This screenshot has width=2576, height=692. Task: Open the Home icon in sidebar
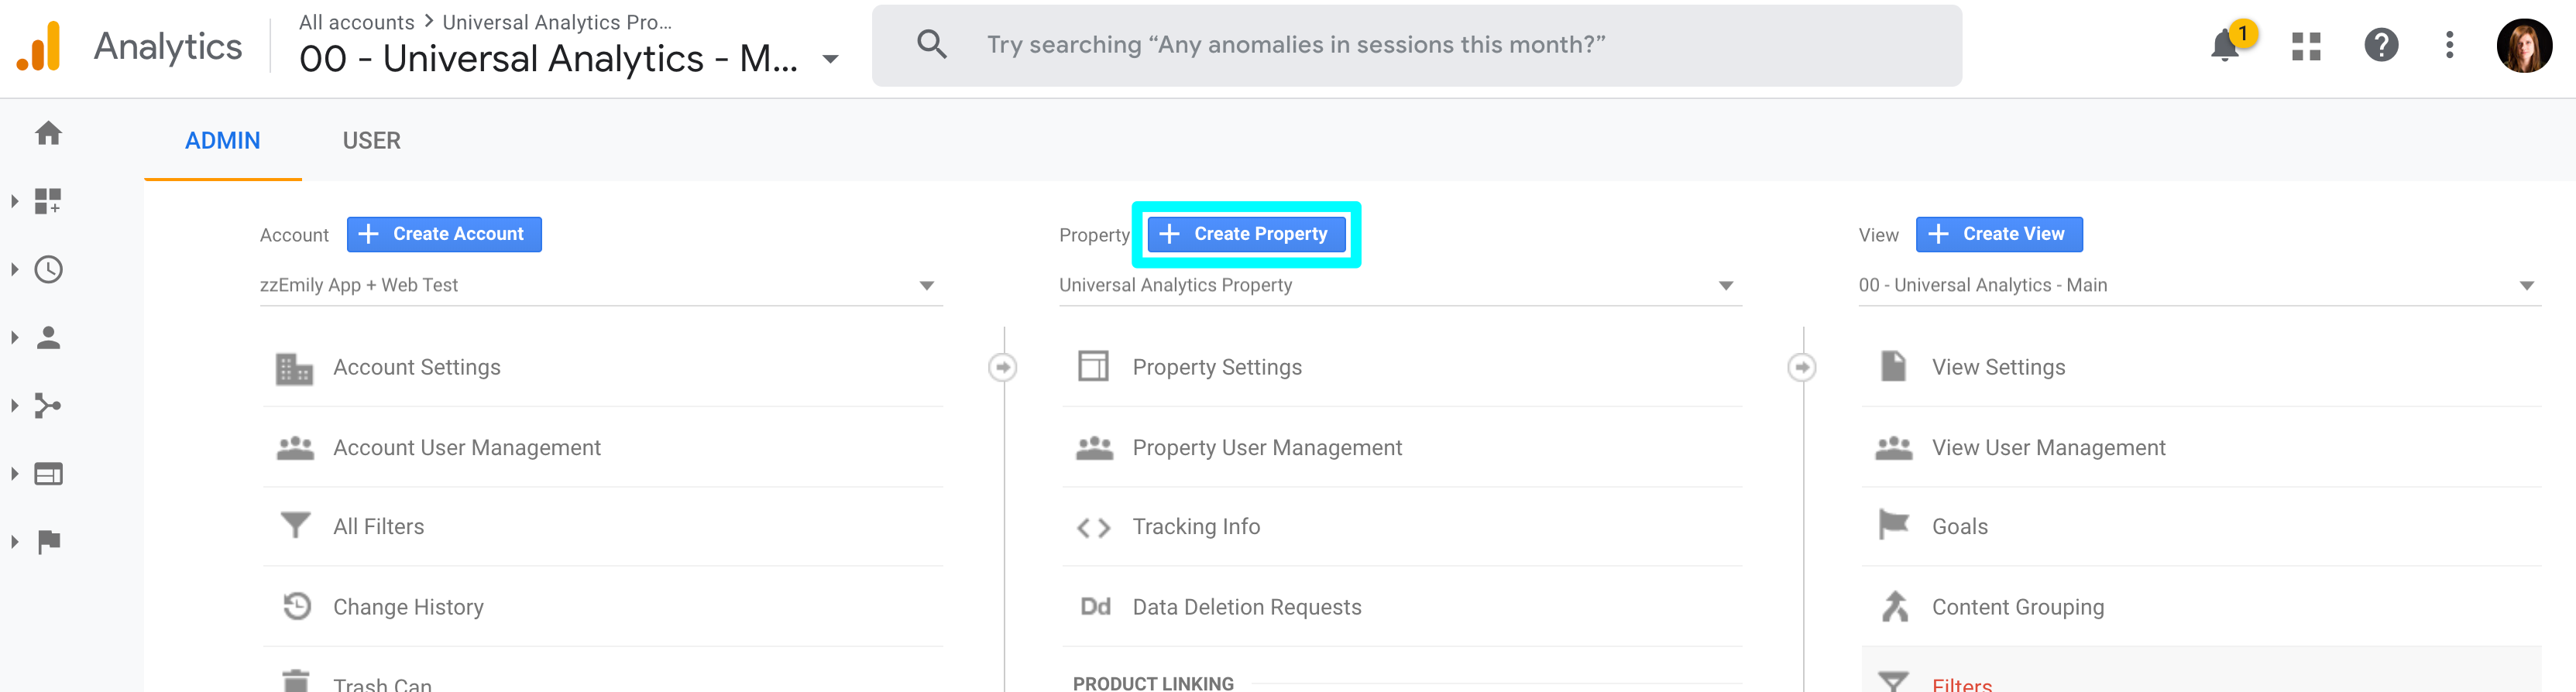click(x=48, y=133)
